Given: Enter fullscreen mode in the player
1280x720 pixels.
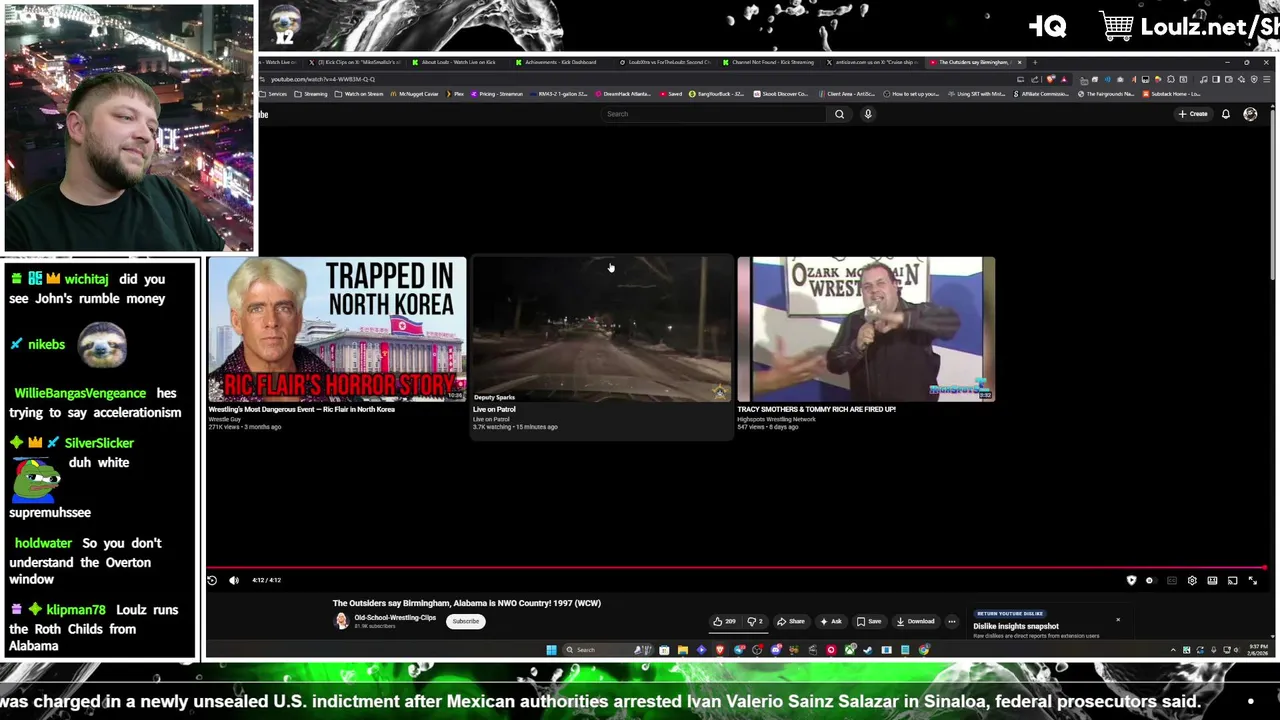Looking at the screenshot, I should click(x=1252, y=580).
